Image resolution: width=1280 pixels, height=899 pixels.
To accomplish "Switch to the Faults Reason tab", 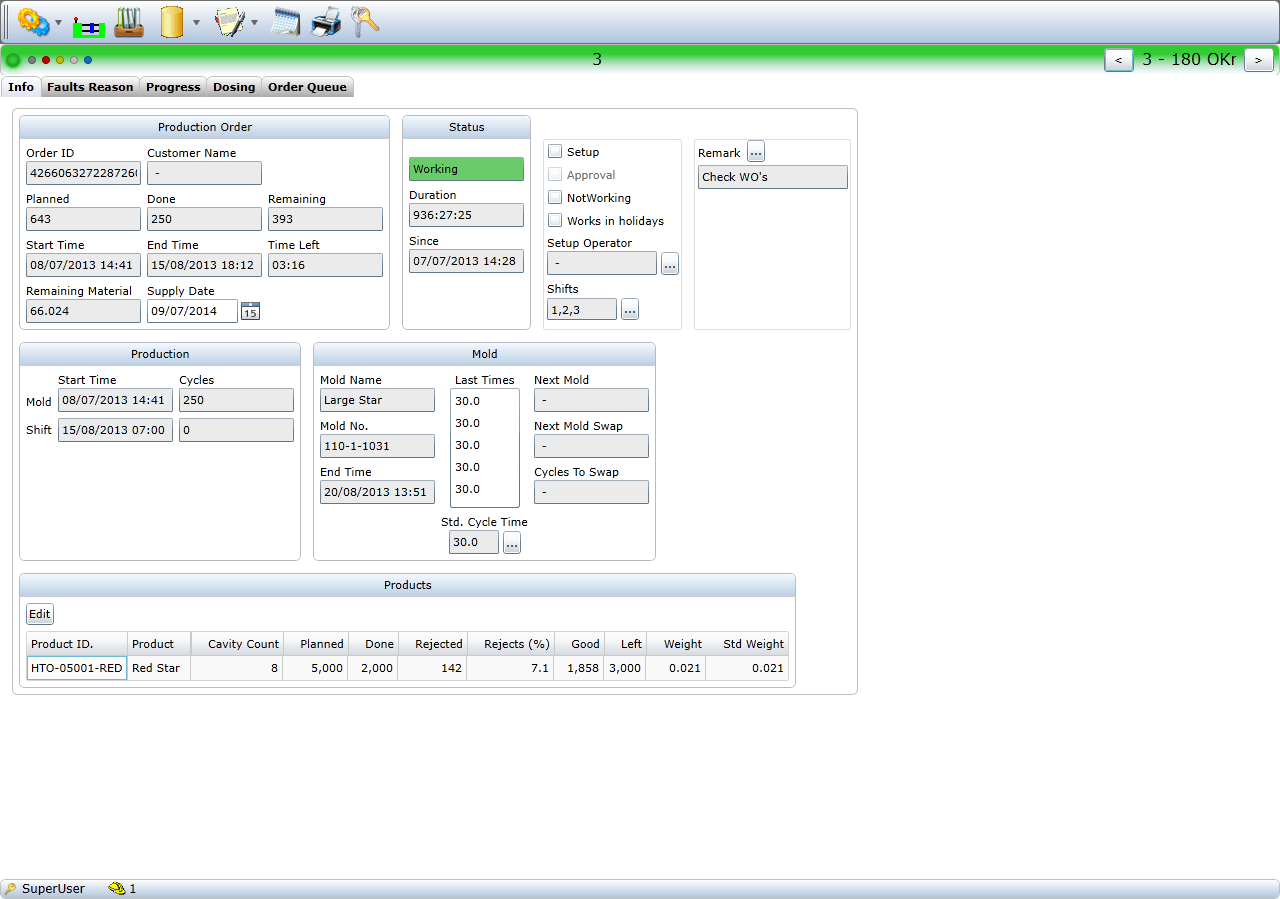I will [90, 87].
